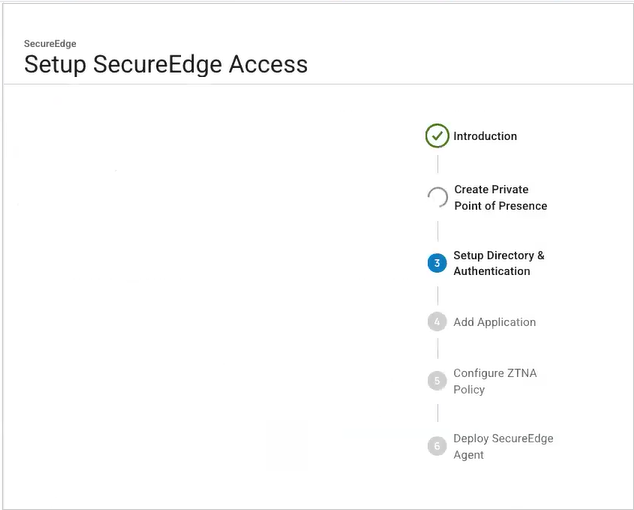Click the SecureEdge breadcrumb above the title
The width and height of the screenshot is (634, 510).
point(50,44)
